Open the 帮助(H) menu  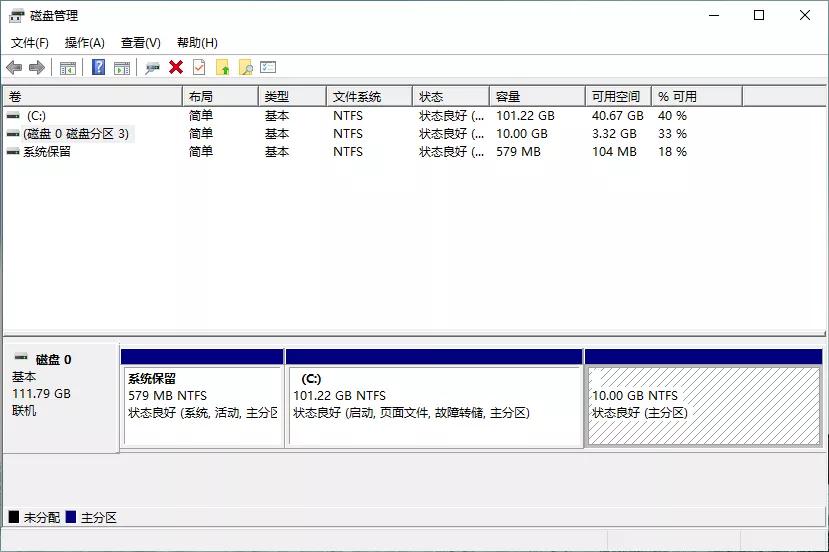197,43
